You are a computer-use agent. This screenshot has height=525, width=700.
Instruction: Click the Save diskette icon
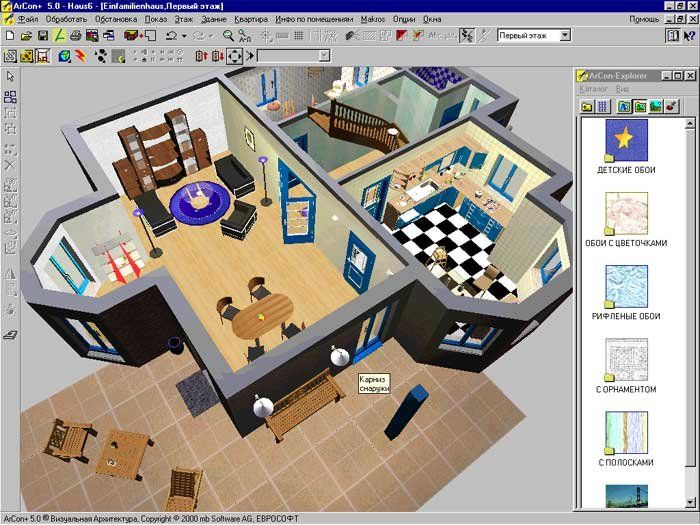(43, 36)
